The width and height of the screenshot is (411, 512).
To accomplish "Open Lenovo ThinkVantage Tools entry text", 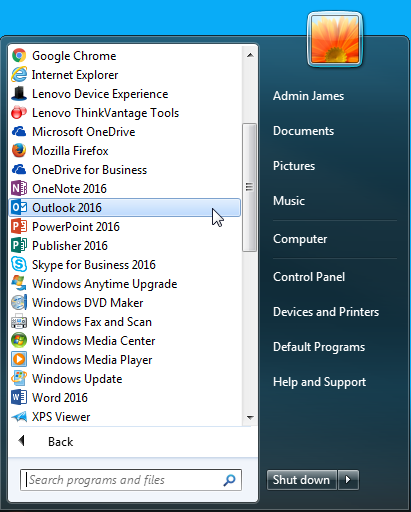I will tap(105, 113).
